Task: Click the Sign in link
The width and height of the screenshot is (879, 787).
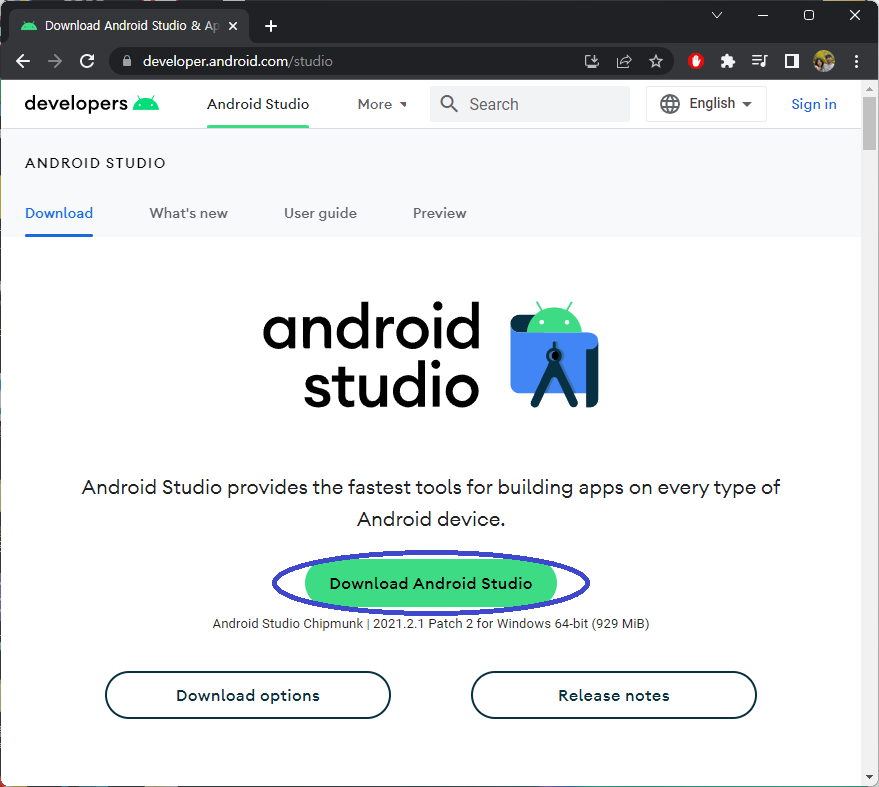Action: coord(813,104)
